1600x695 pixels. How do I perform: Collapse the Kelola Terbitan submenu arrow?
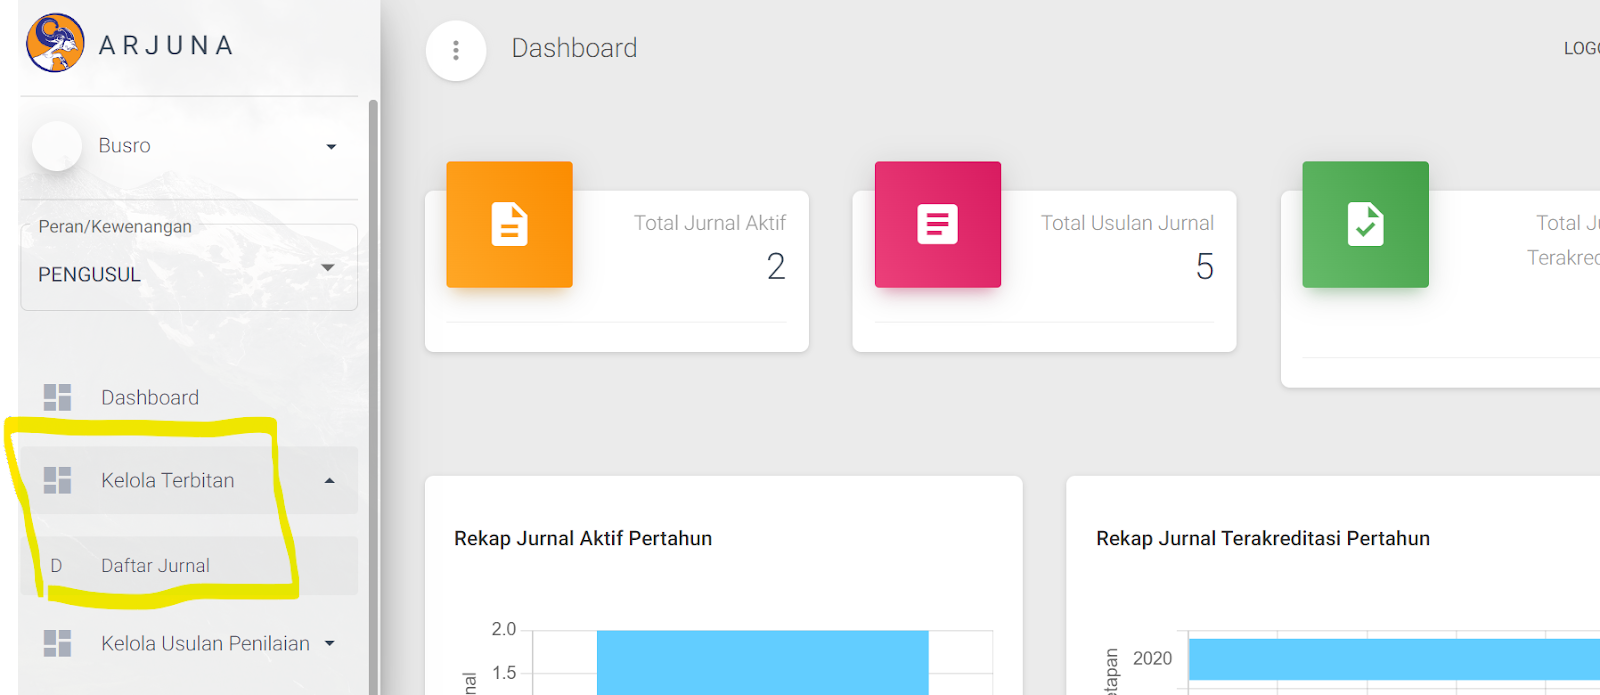(329, 481)
